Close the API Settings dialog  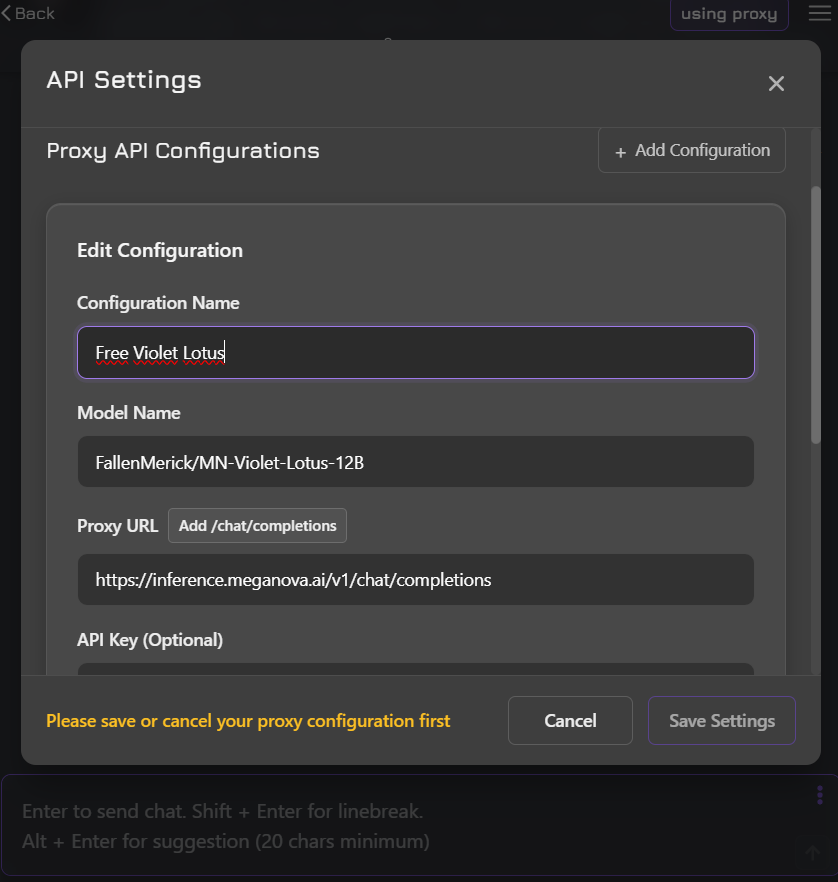click(776, 84)
